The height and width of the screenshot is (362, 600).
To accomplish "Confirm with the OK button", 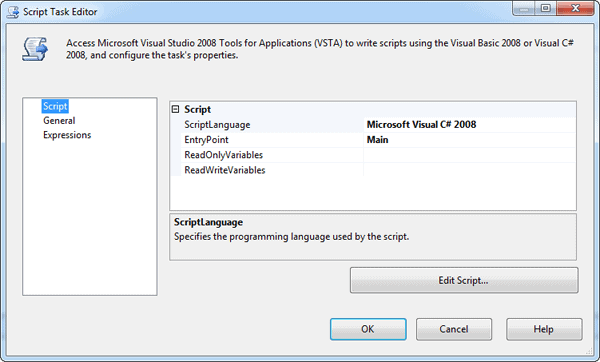I will [x=368, y=329].
